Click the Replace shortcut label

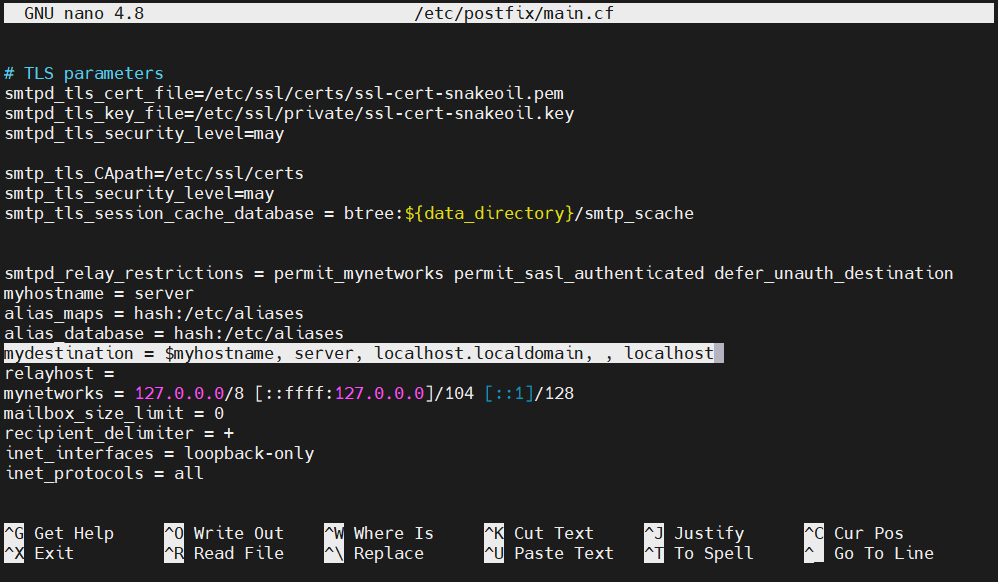tap(388, 553)
